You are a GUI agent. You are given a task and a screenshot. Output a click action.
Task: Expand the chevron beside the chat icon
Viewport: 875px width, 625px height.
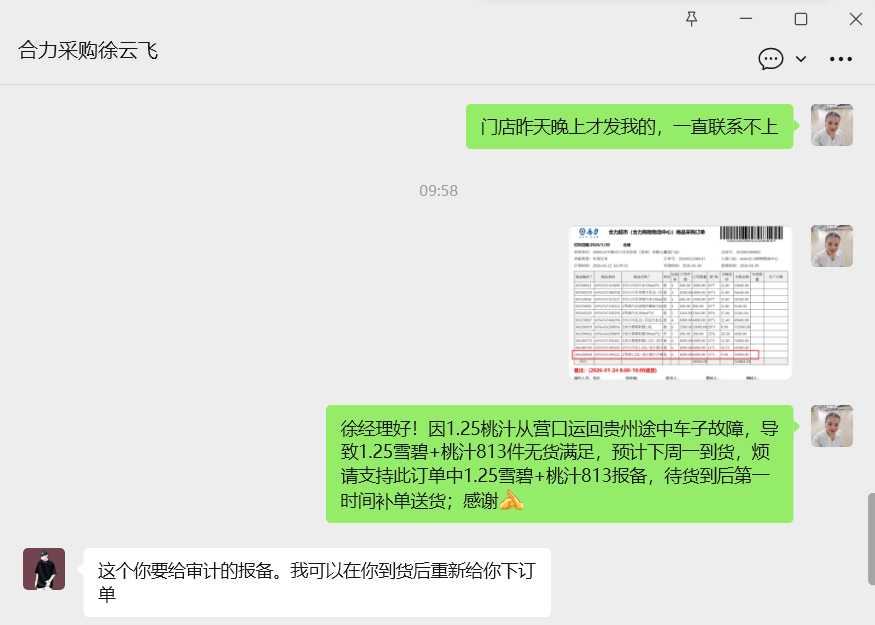pos(801,59)
